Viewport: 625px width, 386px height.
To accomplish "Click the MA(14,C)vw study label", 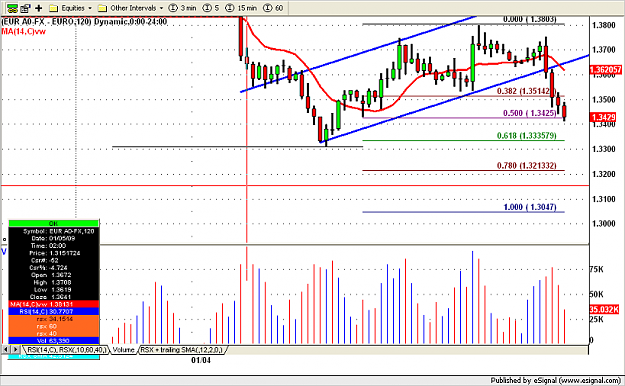I will point(24,32).
